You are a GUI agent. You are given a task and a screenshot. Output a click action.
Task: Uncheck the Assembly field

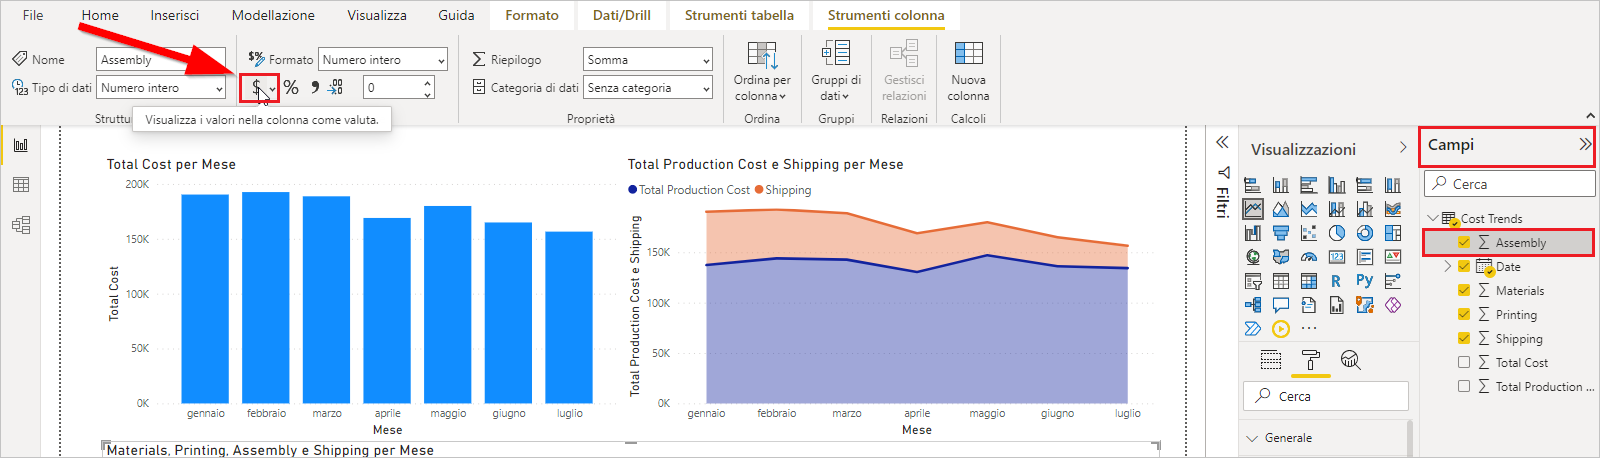click(1464, 243)
